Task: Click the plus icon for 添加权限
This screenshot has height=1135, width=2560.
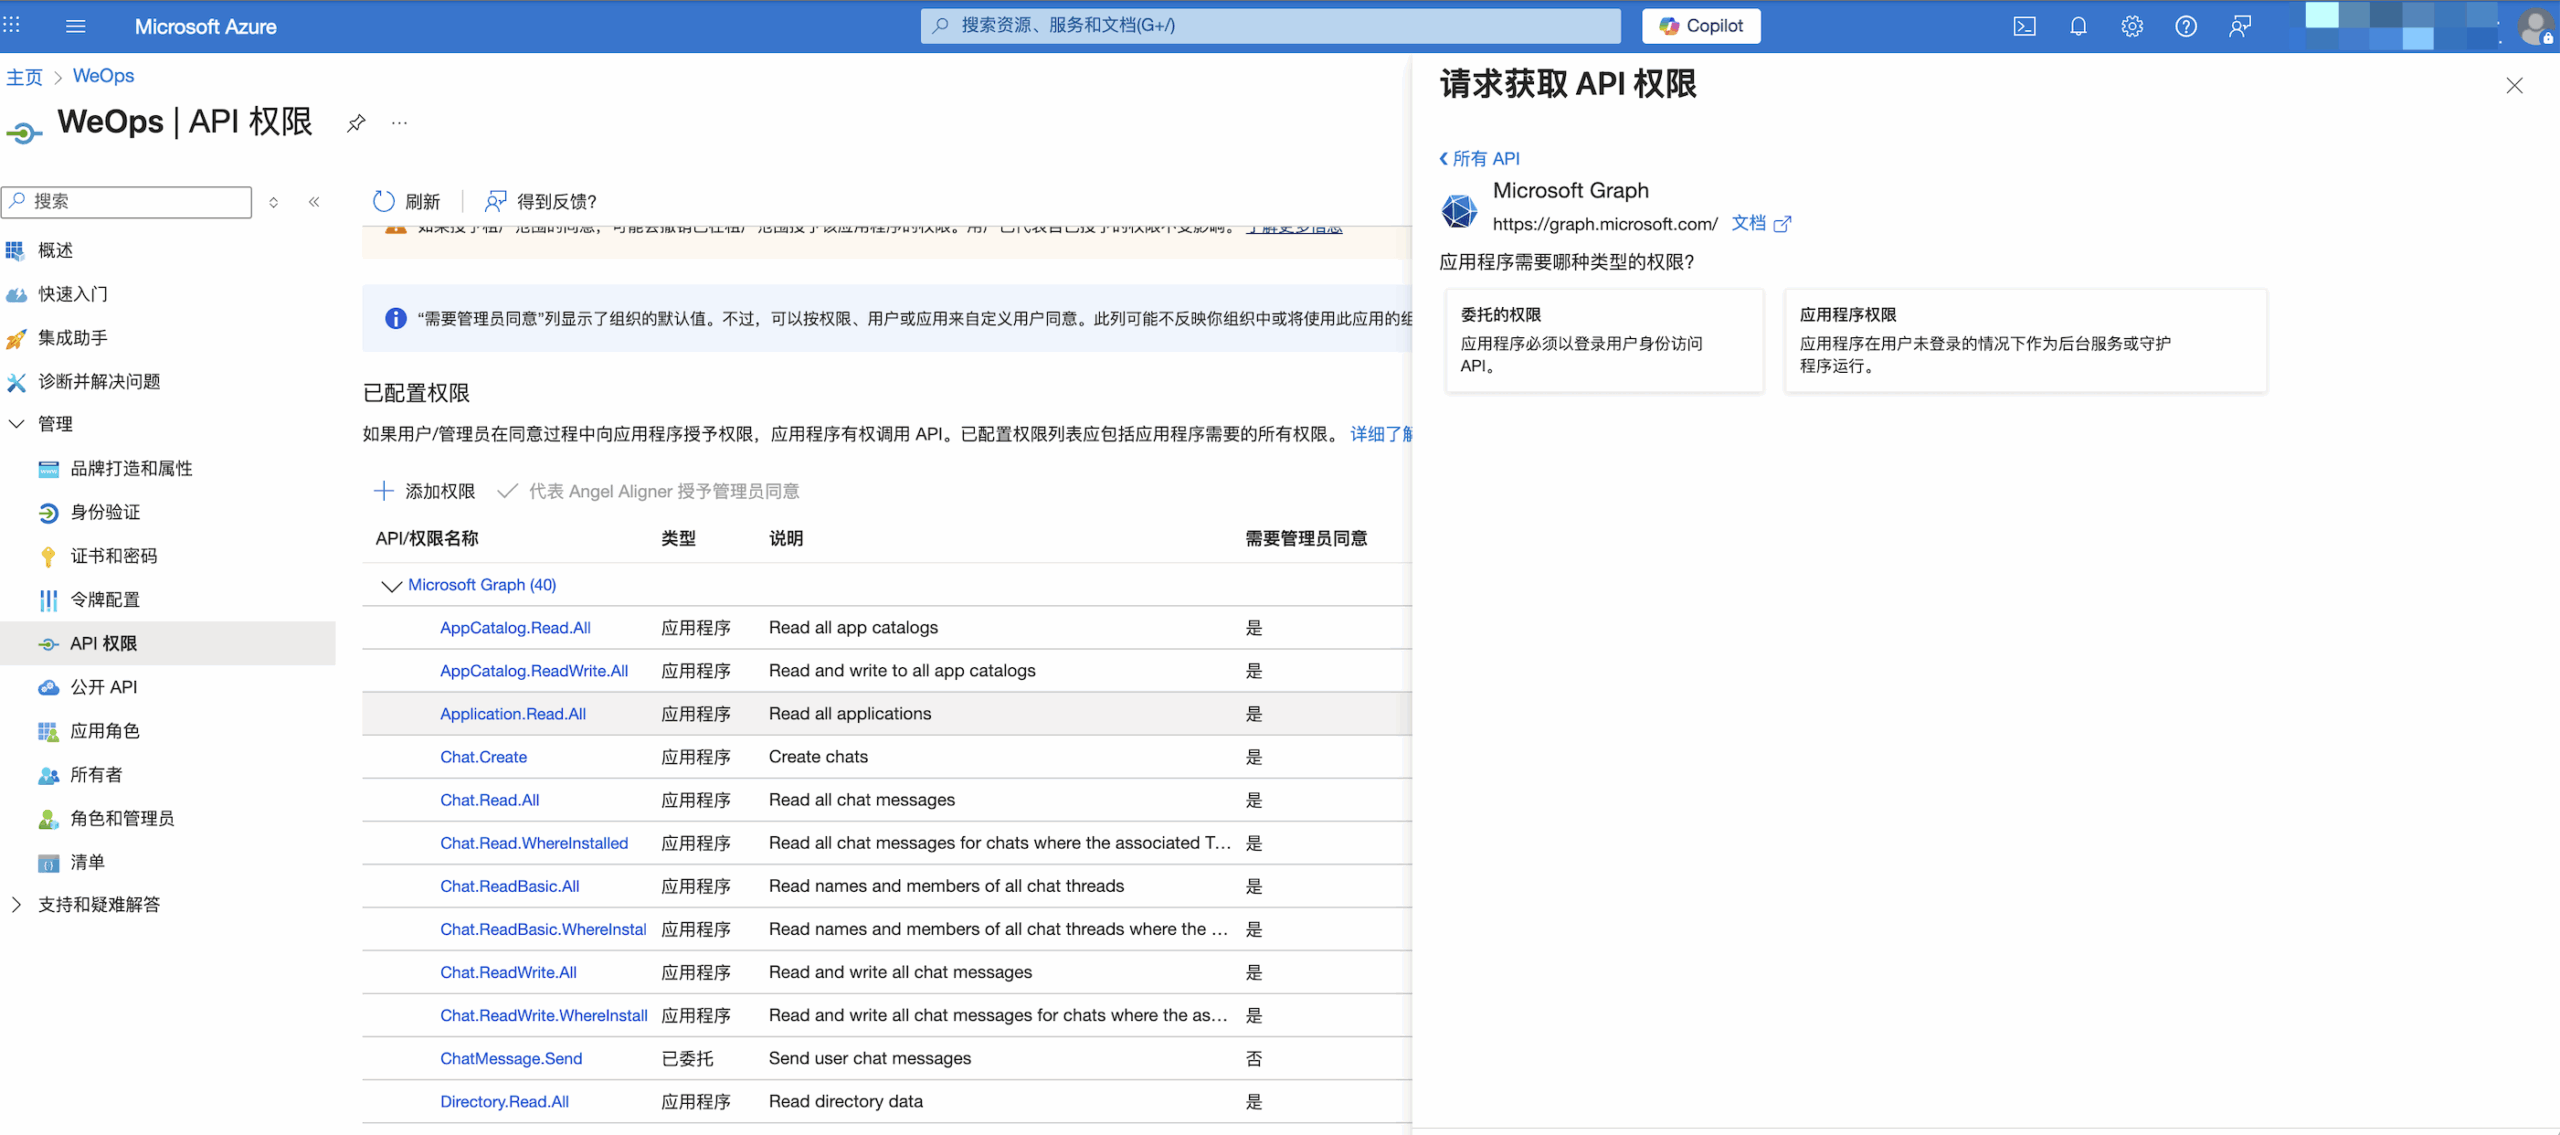Action: tap(383, 491)
